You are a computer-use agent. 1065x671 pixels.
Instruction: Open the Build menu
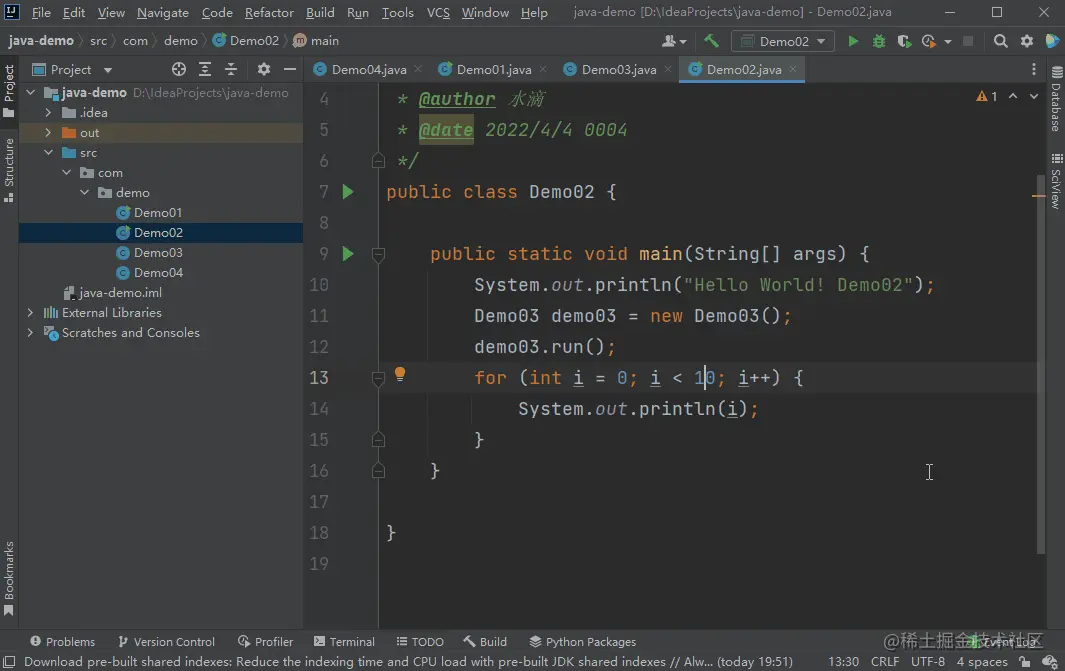[320, 12]
